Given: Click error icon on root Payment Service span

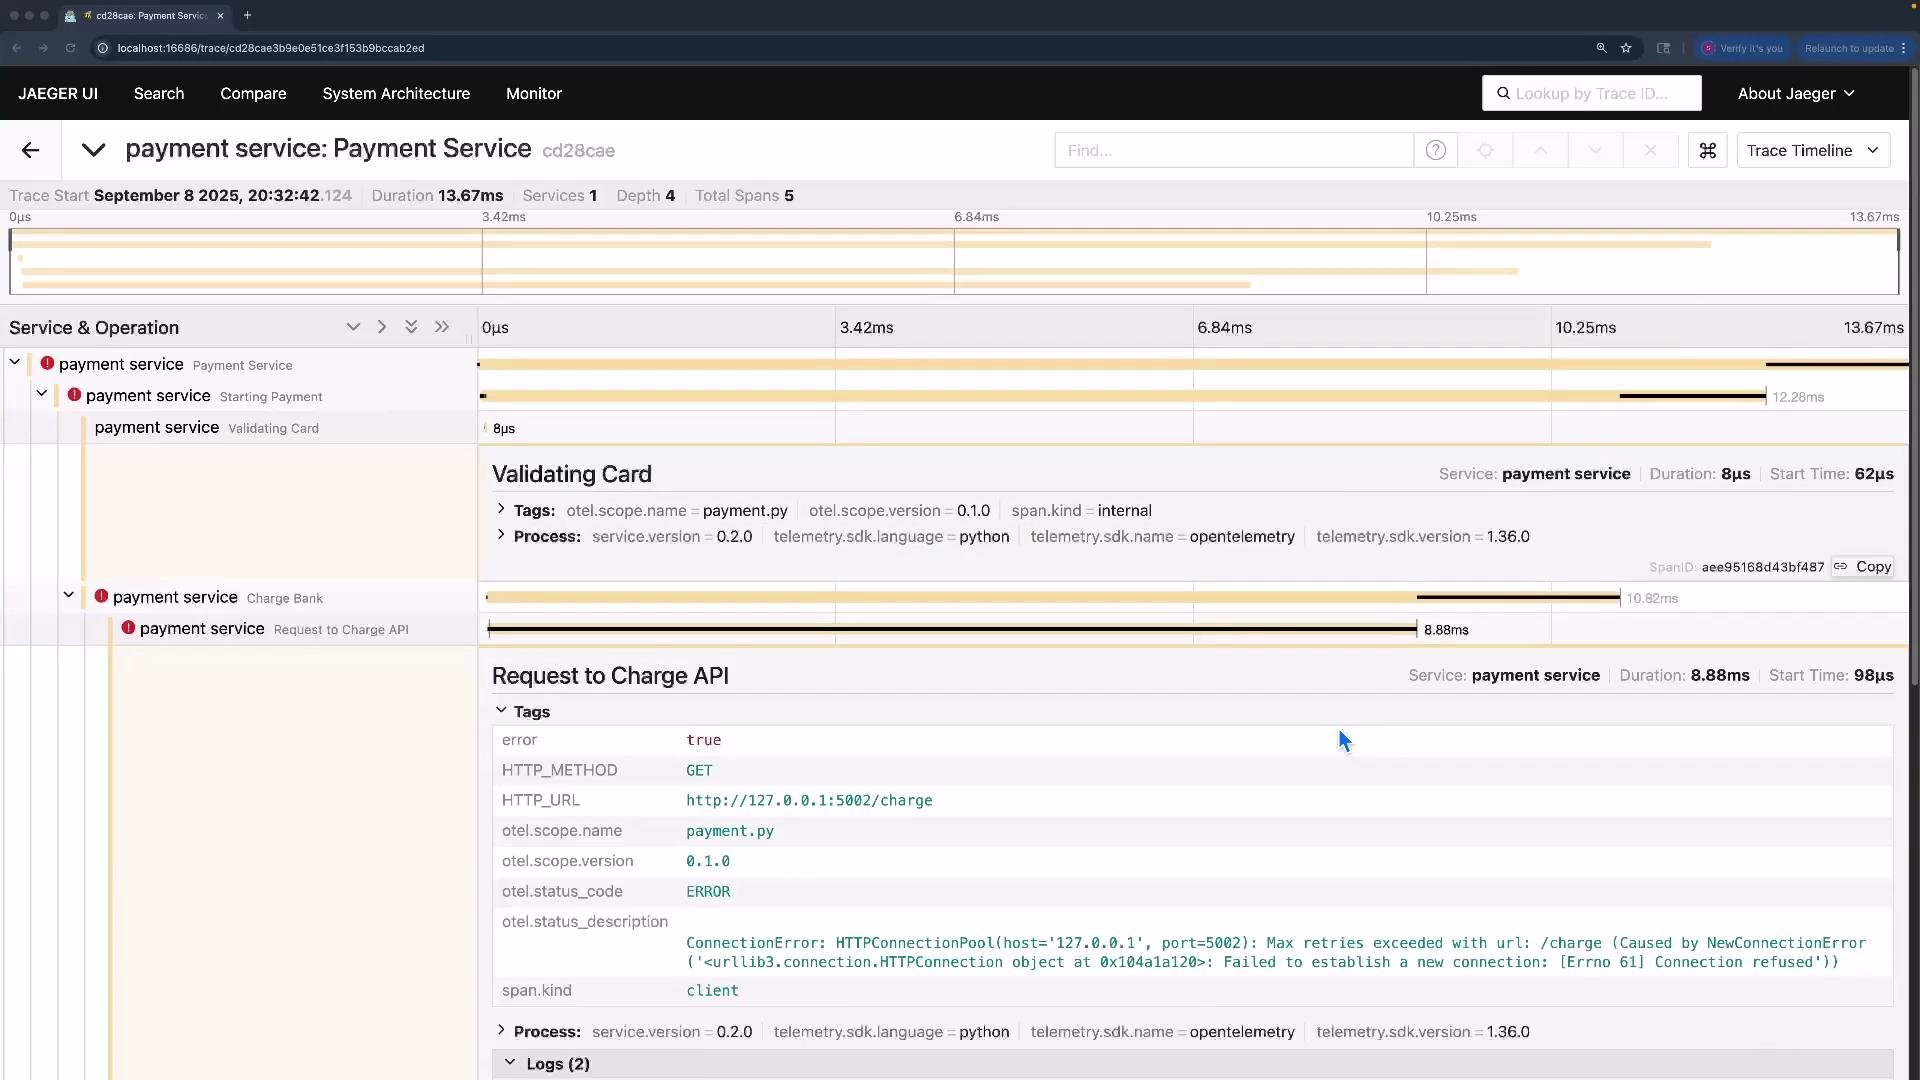Looking at the screenshot, I should pos(47,363).
